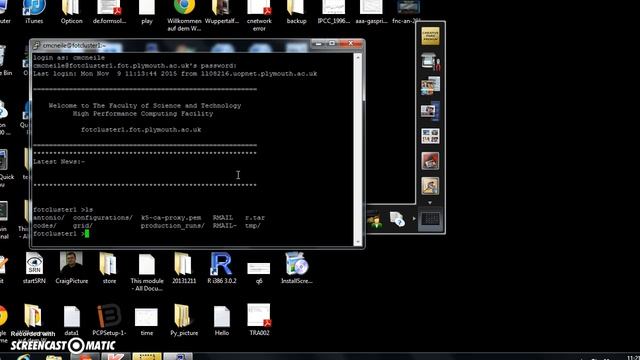Click the grid panel gadget button

pos(430,219)
